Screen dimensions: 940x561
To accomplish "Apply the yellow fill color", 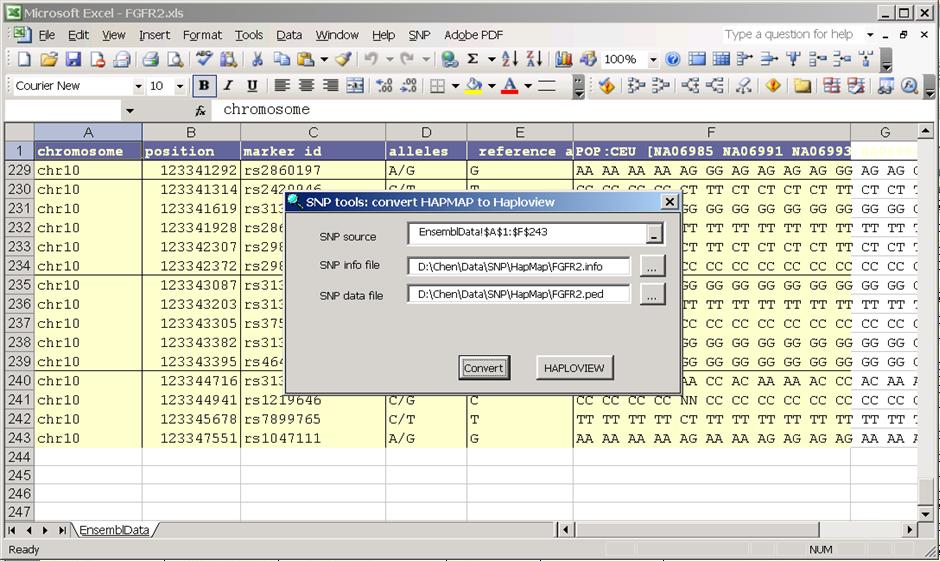I will coord(474,86).
